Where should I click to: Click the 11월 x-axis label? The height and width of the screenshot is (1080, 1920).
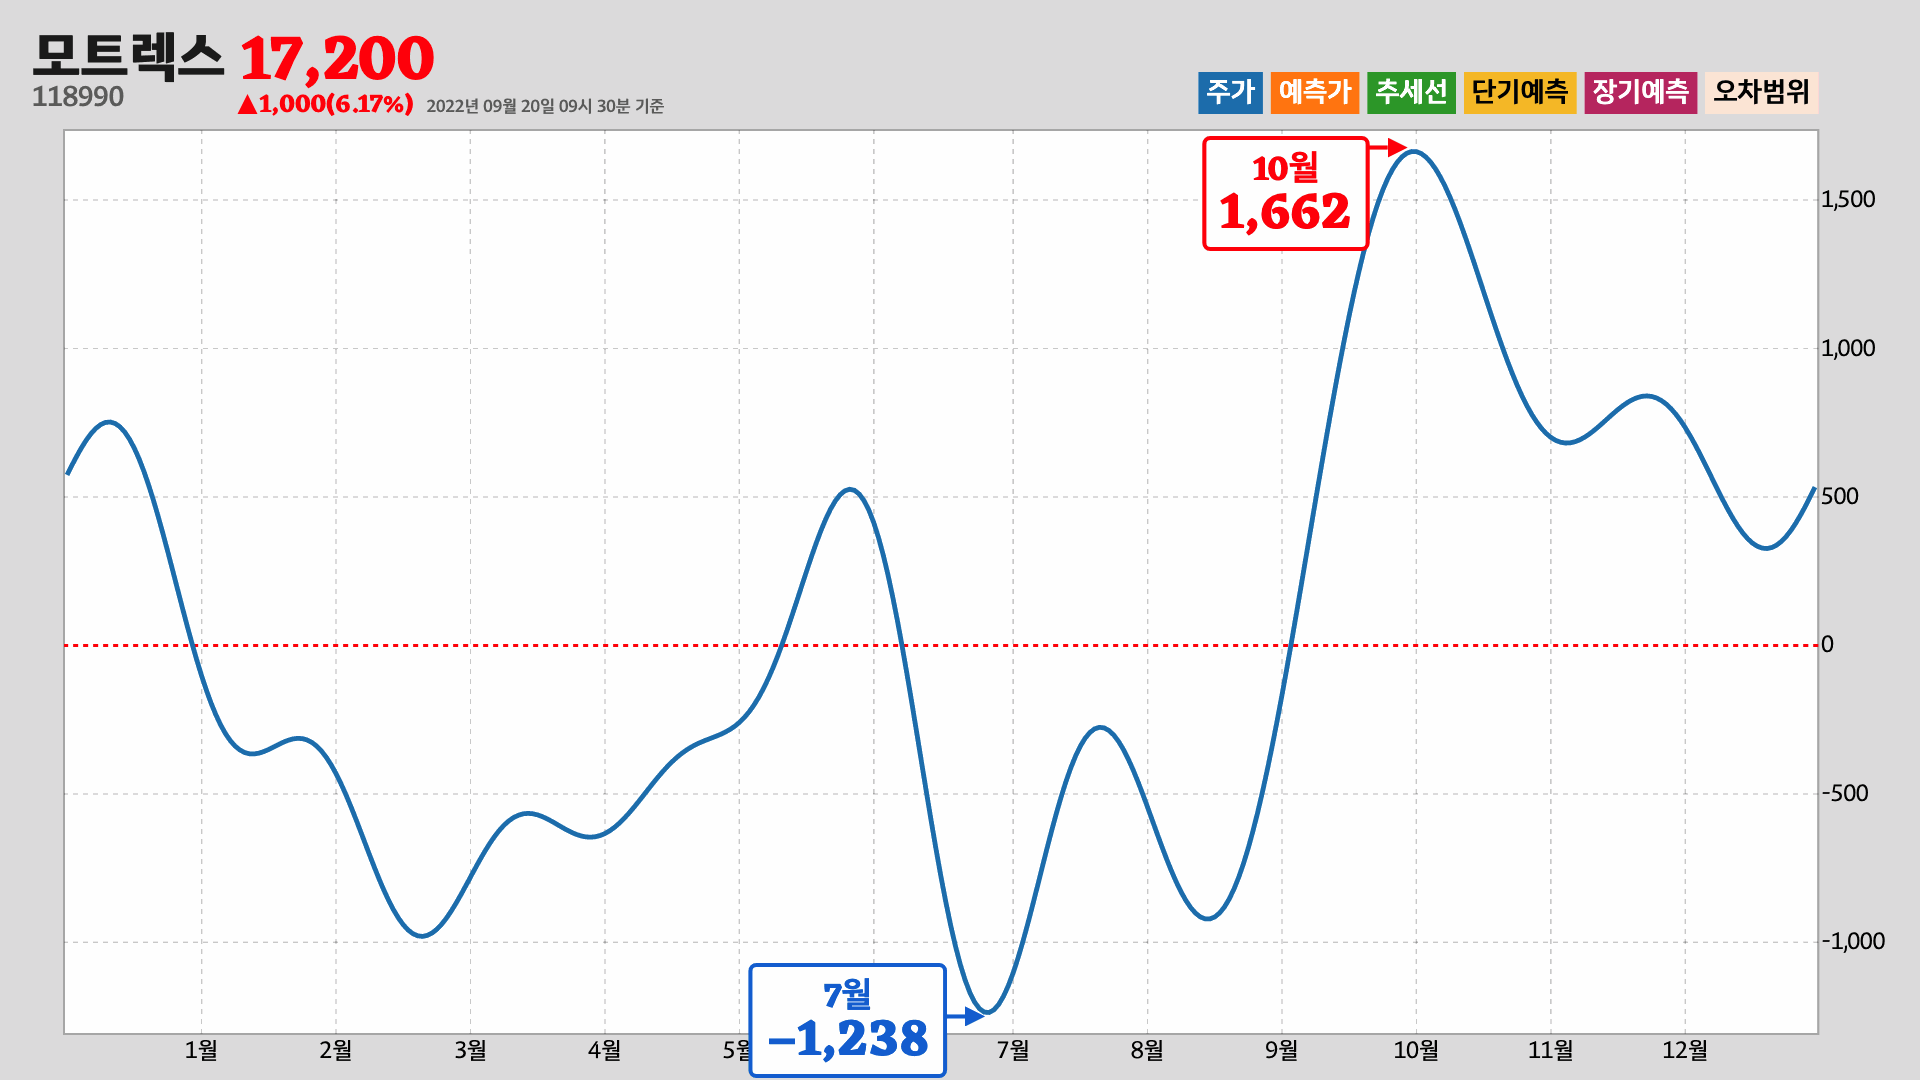tap(1550, 1050)
